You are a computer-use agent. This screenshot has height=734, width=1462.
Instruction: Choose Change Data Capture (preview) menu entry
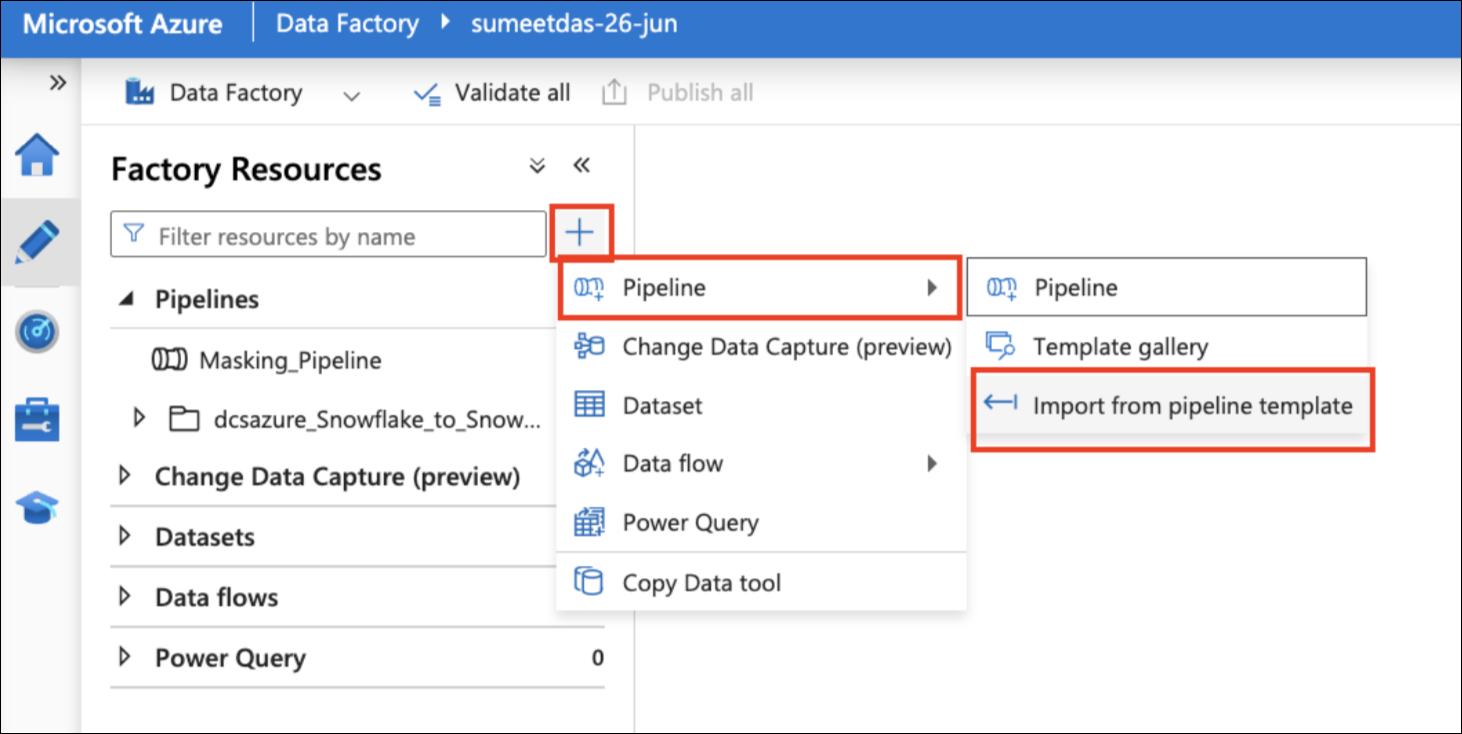(760, 347)
